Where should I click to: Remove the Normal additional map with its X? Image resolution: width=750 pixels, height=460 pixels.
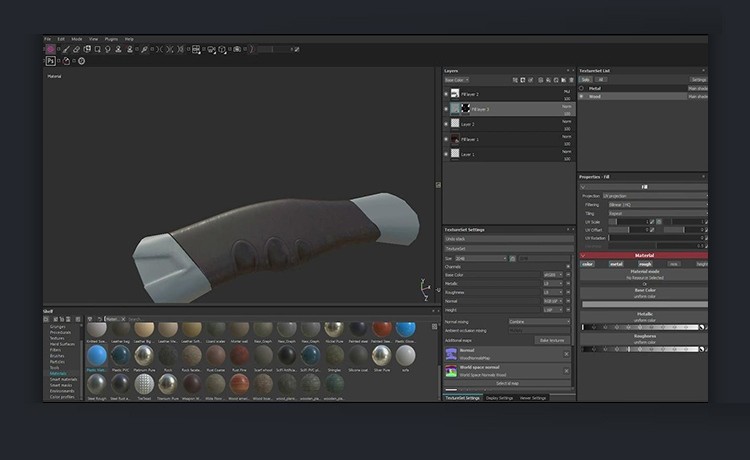[x=566, y=354]
